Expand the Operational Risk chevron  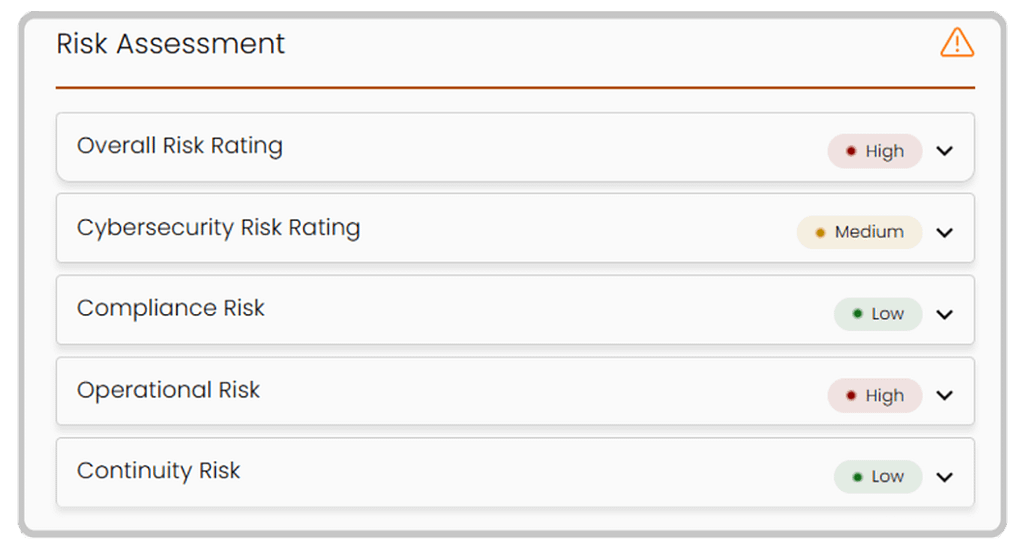pyautogui.click(x=945, y=395)
